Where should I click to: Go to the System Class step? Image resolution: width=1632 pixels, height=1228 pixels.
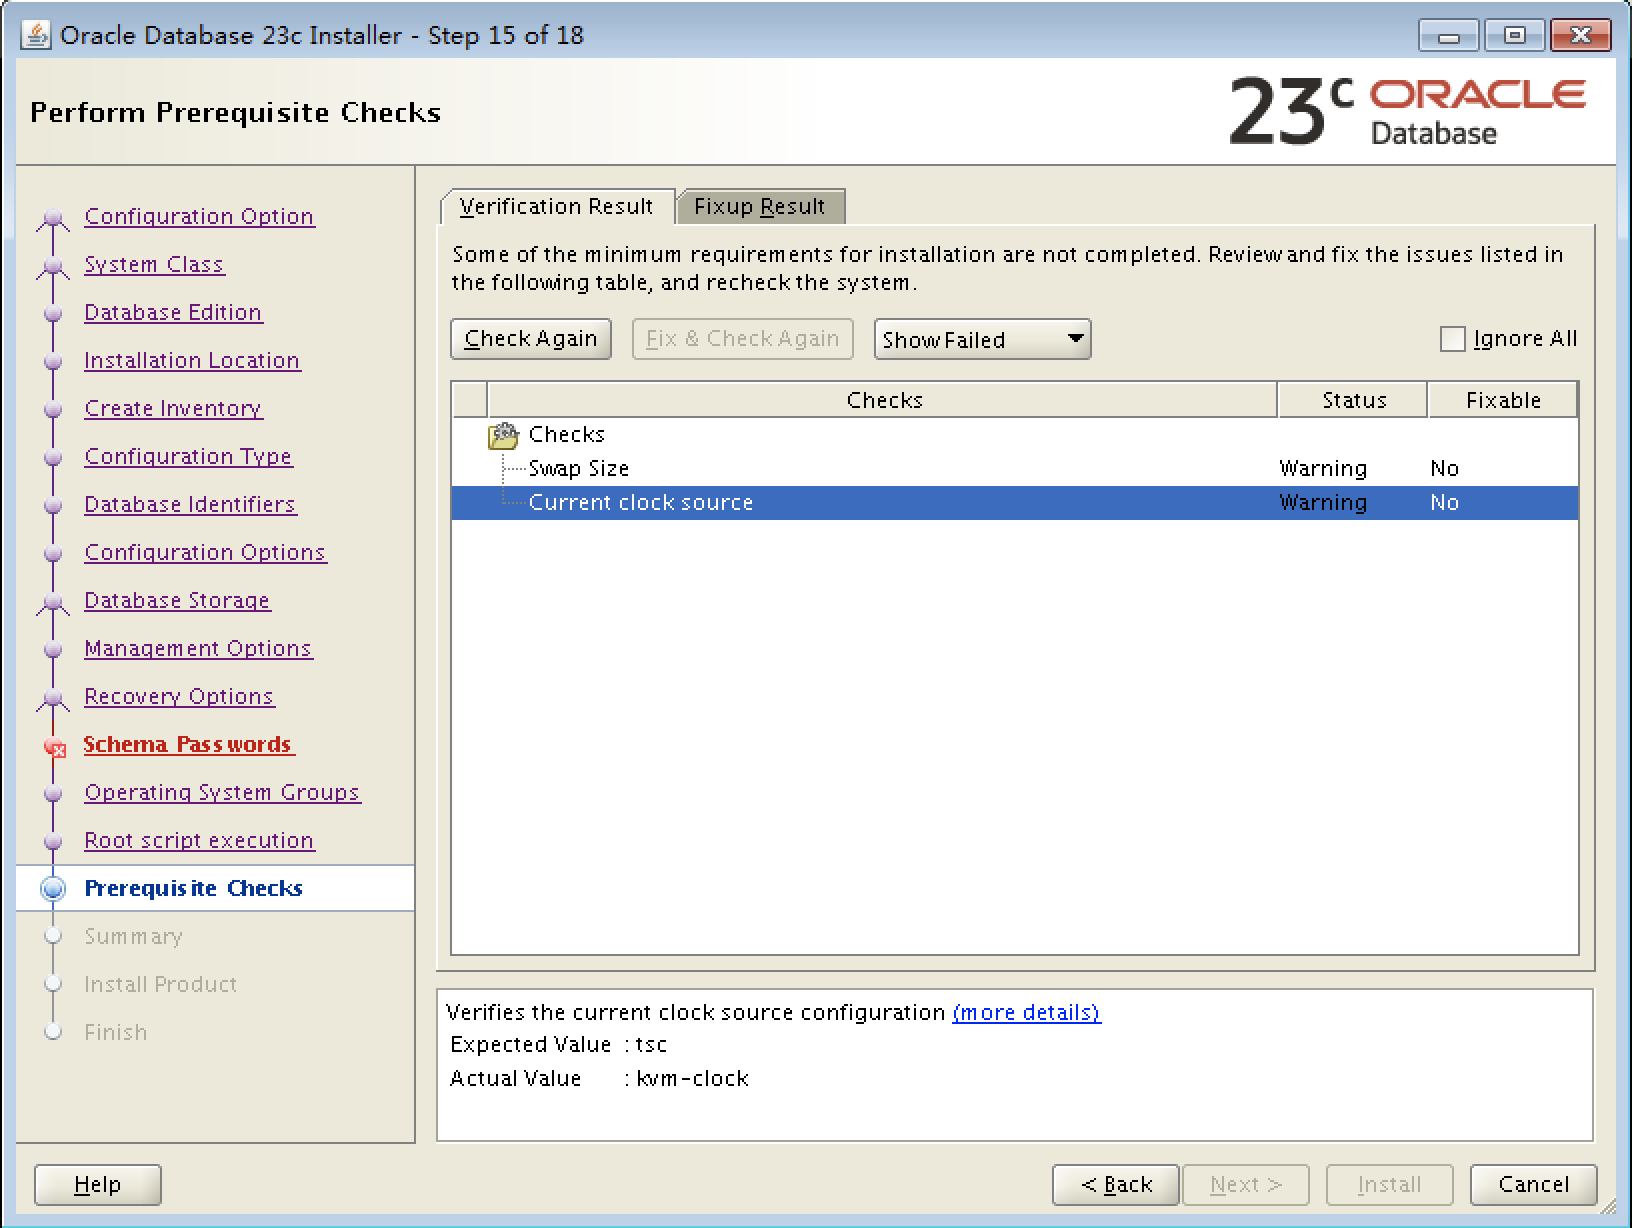[x=155, y=265]
